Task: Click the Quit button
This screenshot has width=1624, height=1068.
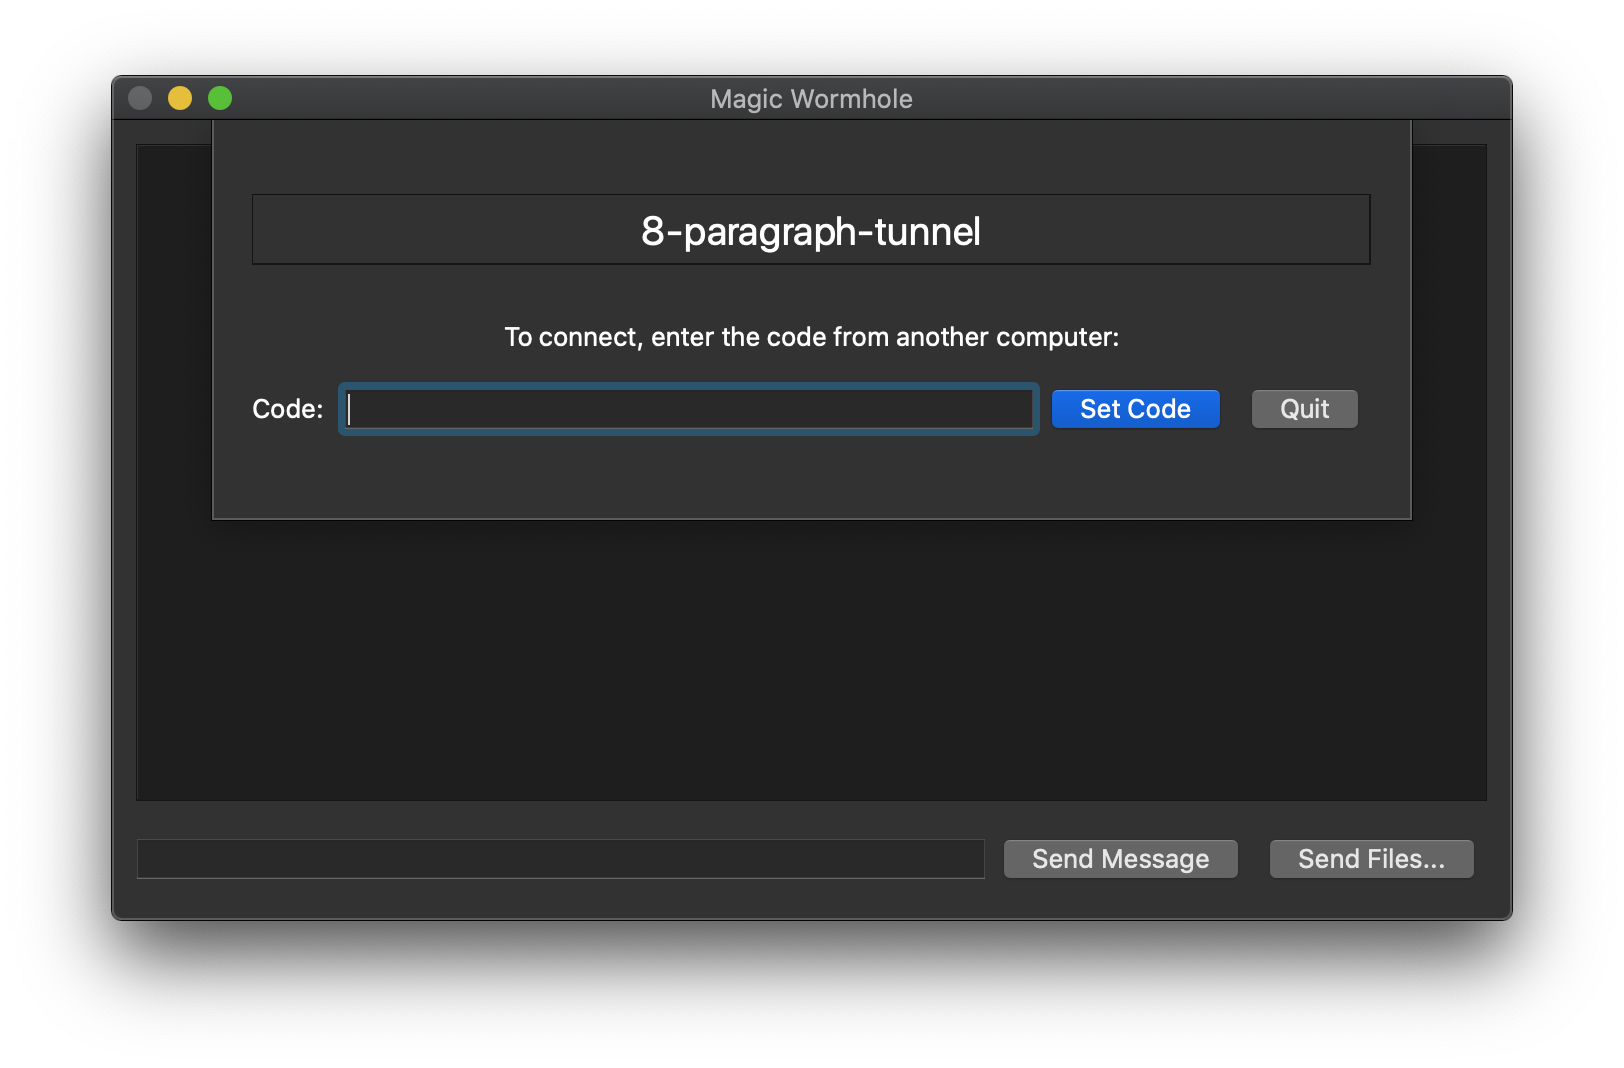Action: pos(1304,409)
